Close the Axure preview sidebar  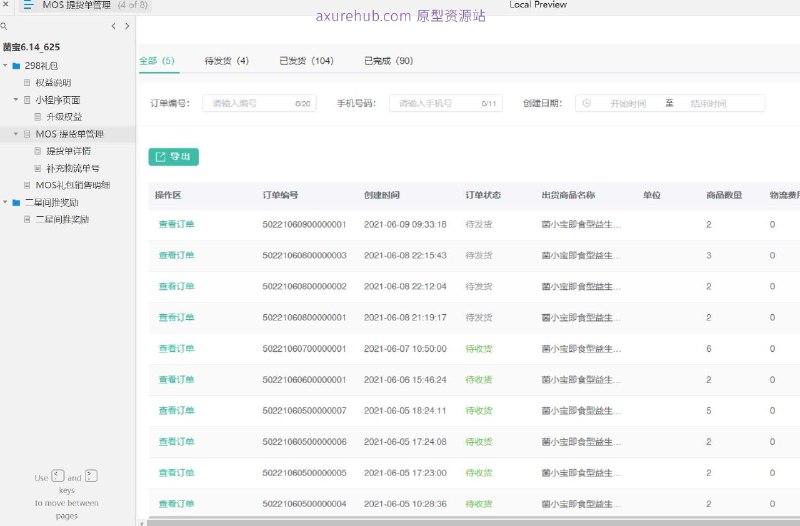click(6, 4)
